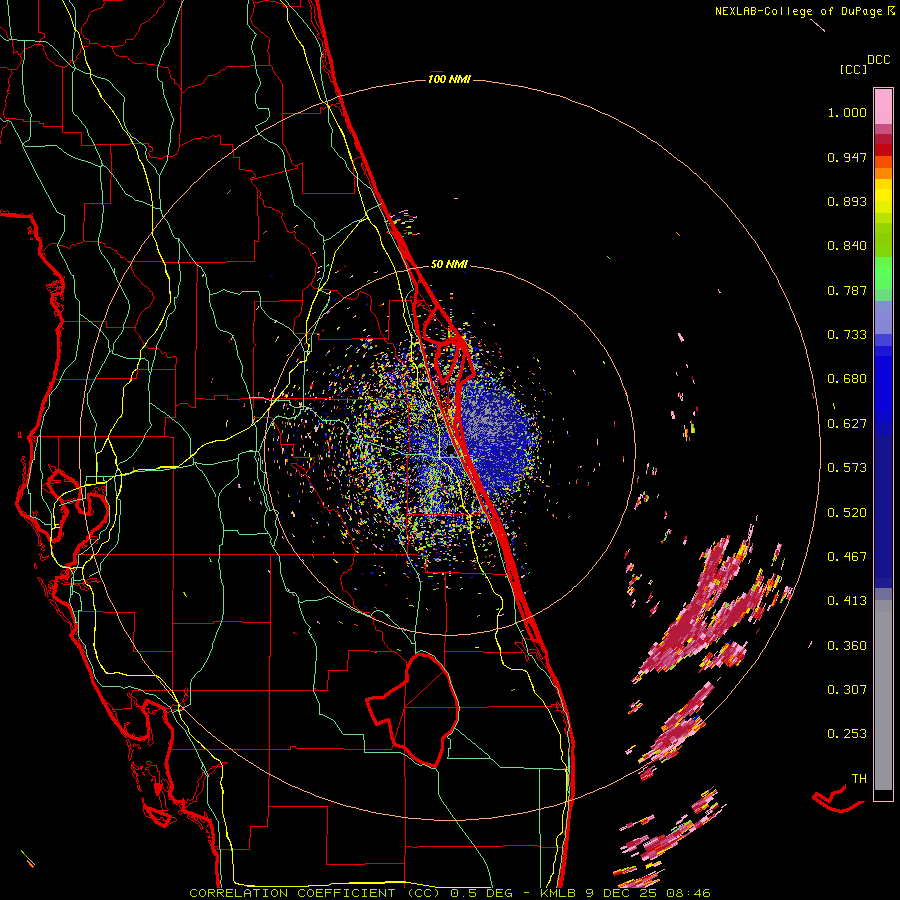This screenshot has width=900, height=900.
Task: Click the [CC] units label above the color bar
Action: click(x=853, y=69)
